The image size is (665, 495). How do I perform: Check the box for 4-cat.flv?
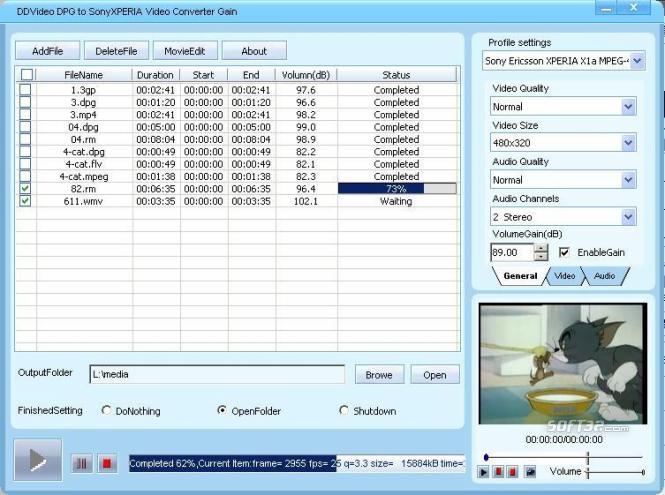point(25,163)
